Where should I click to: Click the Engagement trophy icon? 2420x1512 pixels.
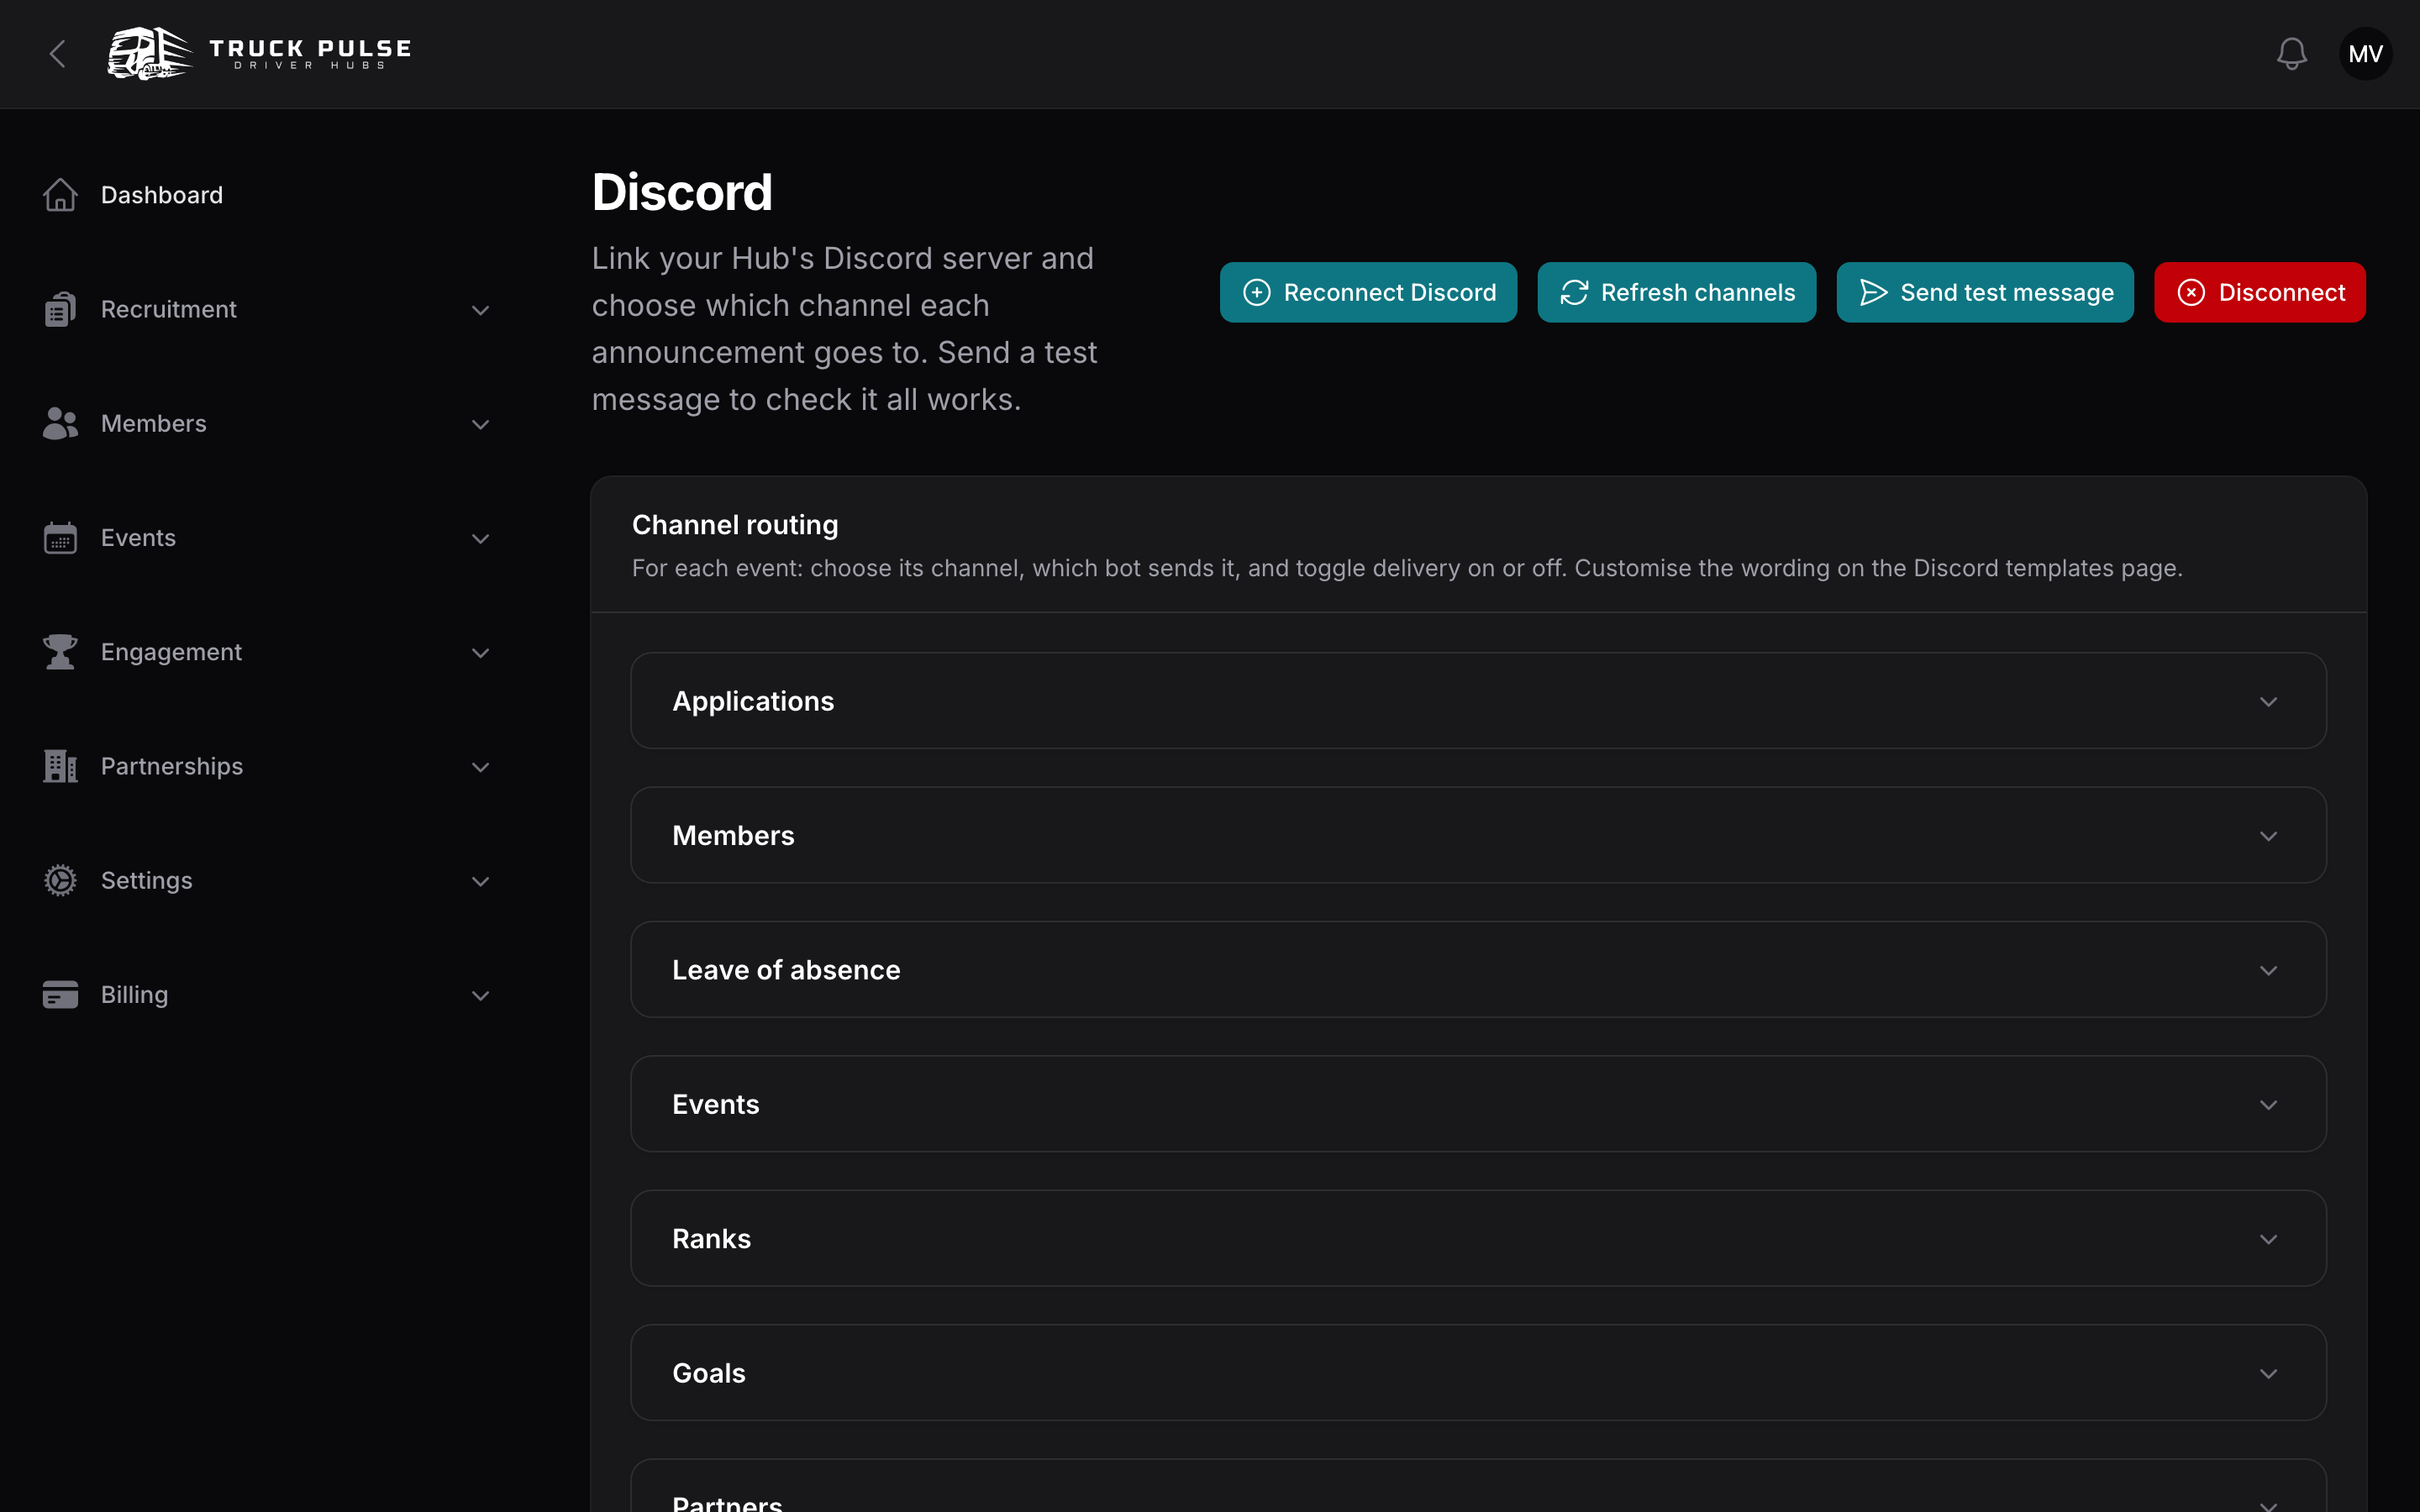(x=60, y=652)
